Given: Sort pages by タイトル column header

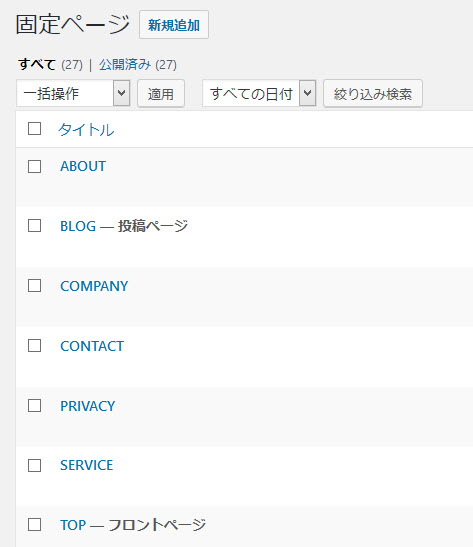Looking at the screenshot, I should [86, 129].
